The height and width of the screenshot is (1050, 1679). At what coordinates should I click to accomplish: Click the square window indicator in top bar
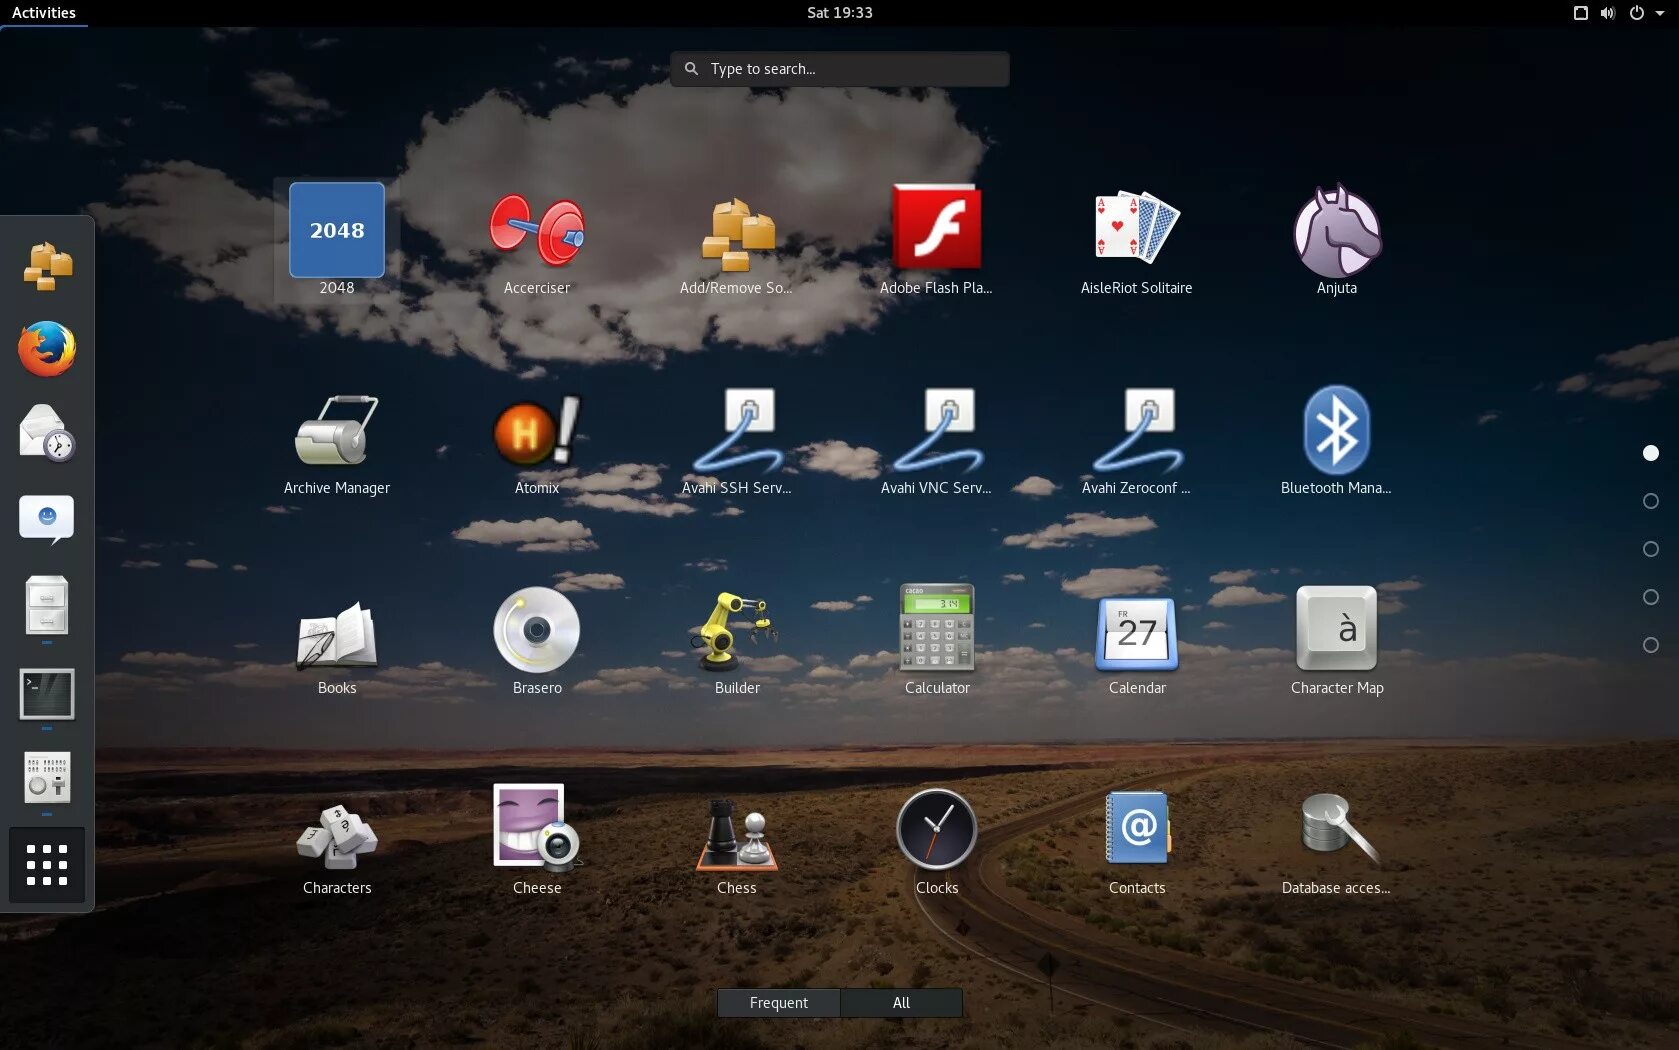[1581, 13]
